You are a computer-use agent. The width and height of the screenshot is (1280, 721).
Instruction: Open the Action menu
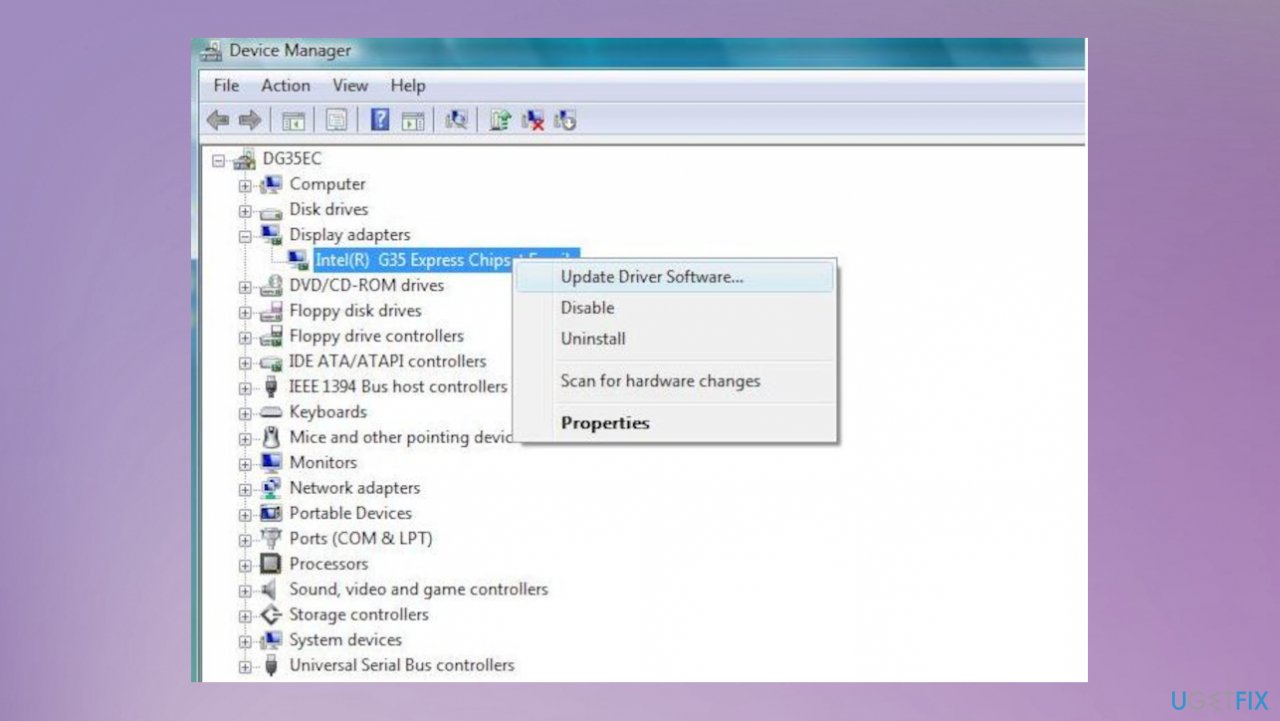click(285, 86)
